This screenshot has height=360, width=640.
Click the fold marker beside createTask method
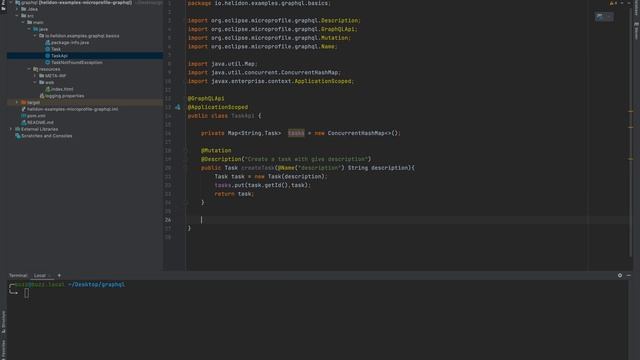186,168
